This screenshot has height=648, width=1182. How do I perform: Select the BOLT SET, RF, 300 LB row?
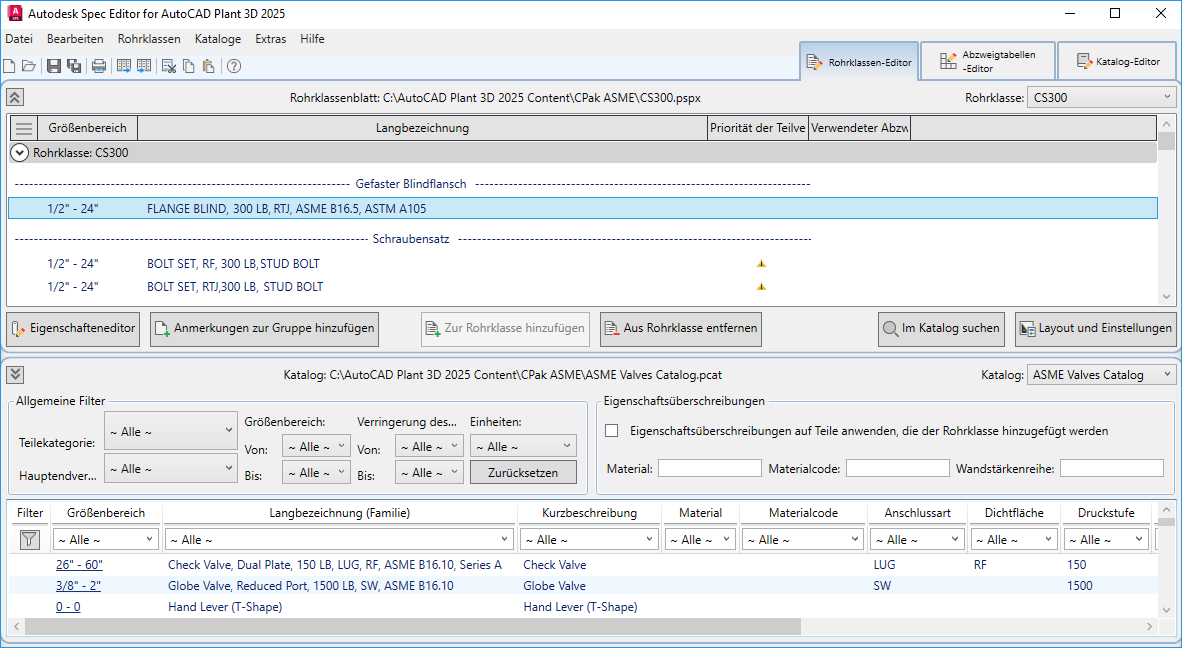pos(583,264)
